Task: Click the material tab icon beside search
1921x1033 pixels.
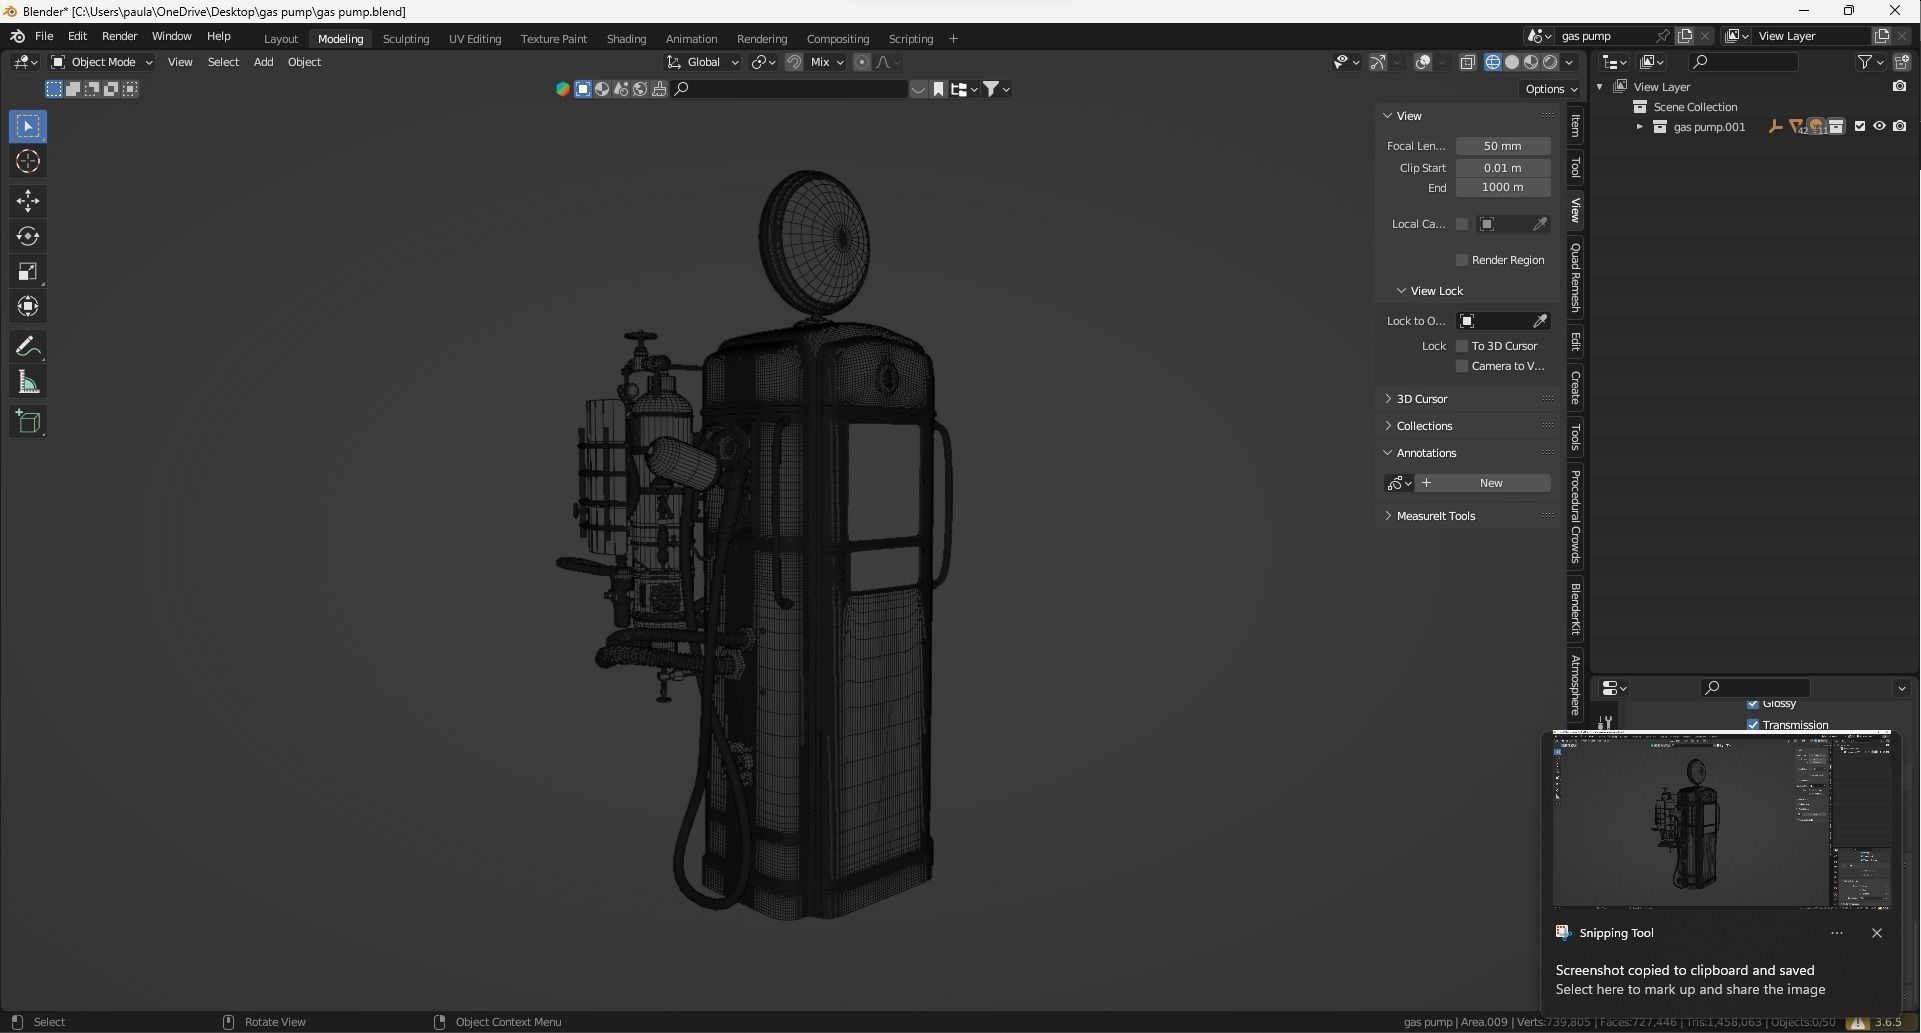Action: (x=602, y=89)
